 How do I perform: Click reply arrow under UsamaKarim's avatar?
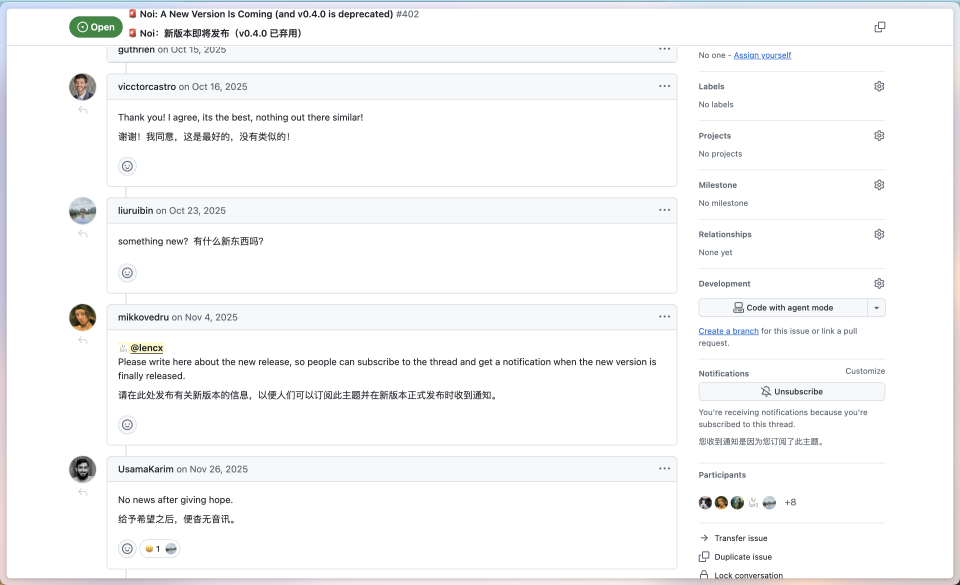(83, 492)
